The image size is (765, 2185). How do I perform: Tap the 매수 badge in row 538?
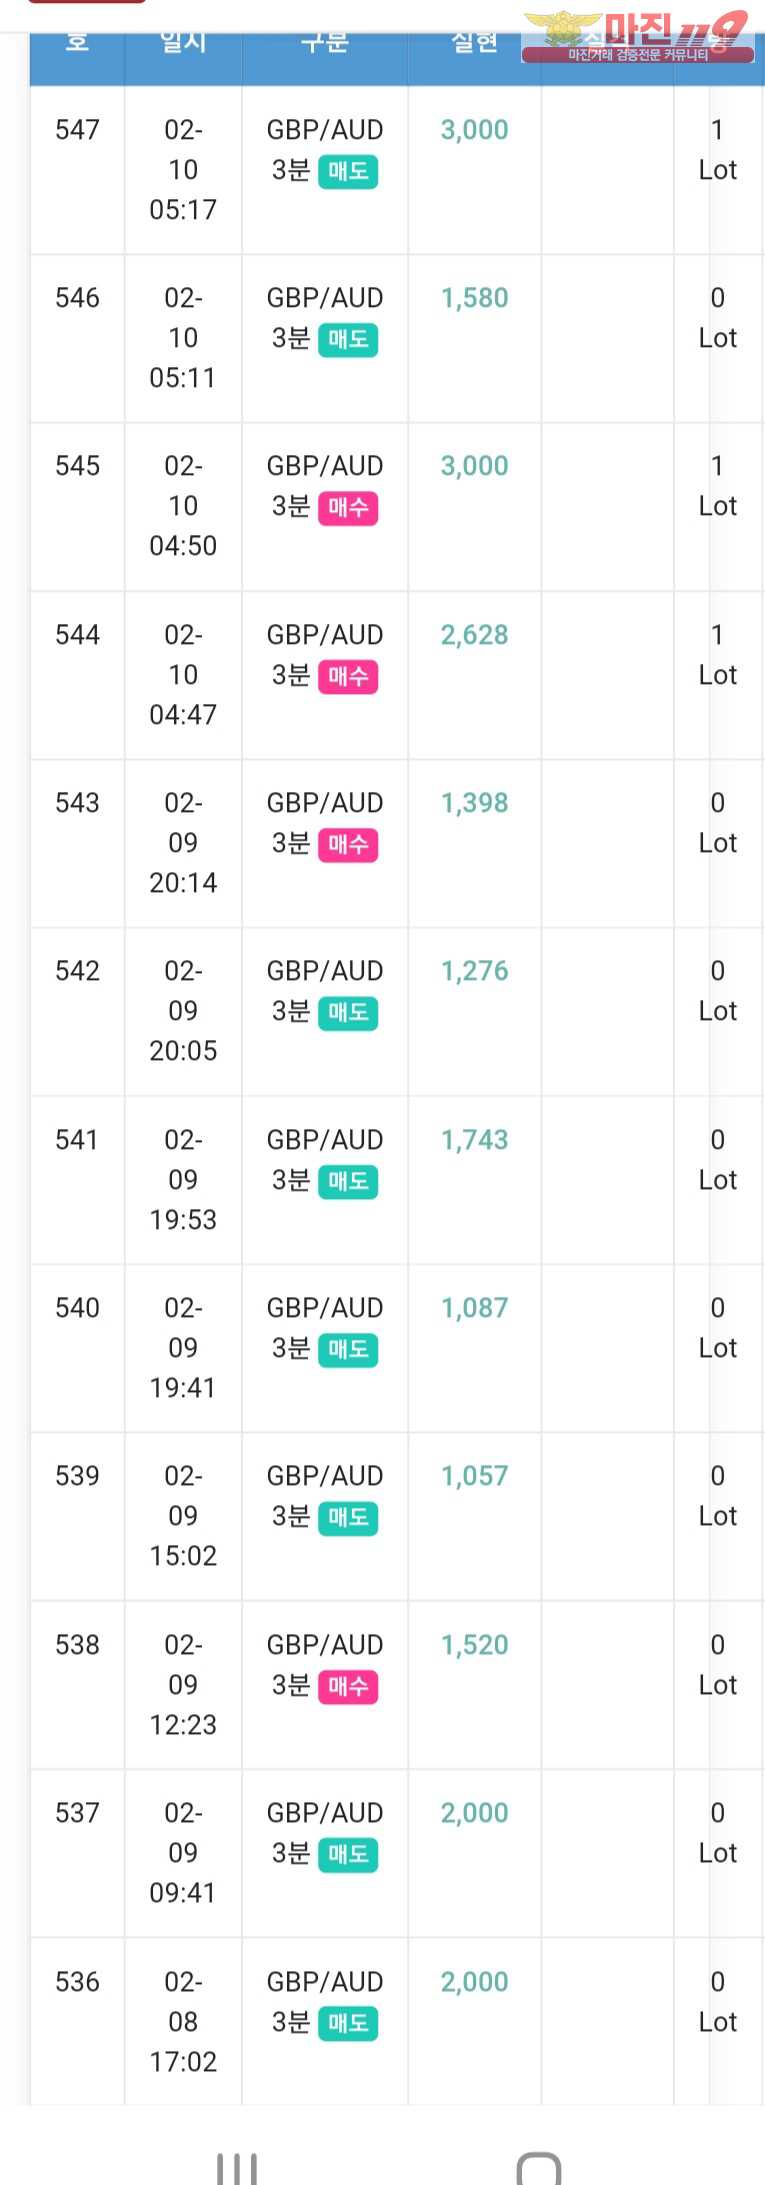tap(348, 1687)
